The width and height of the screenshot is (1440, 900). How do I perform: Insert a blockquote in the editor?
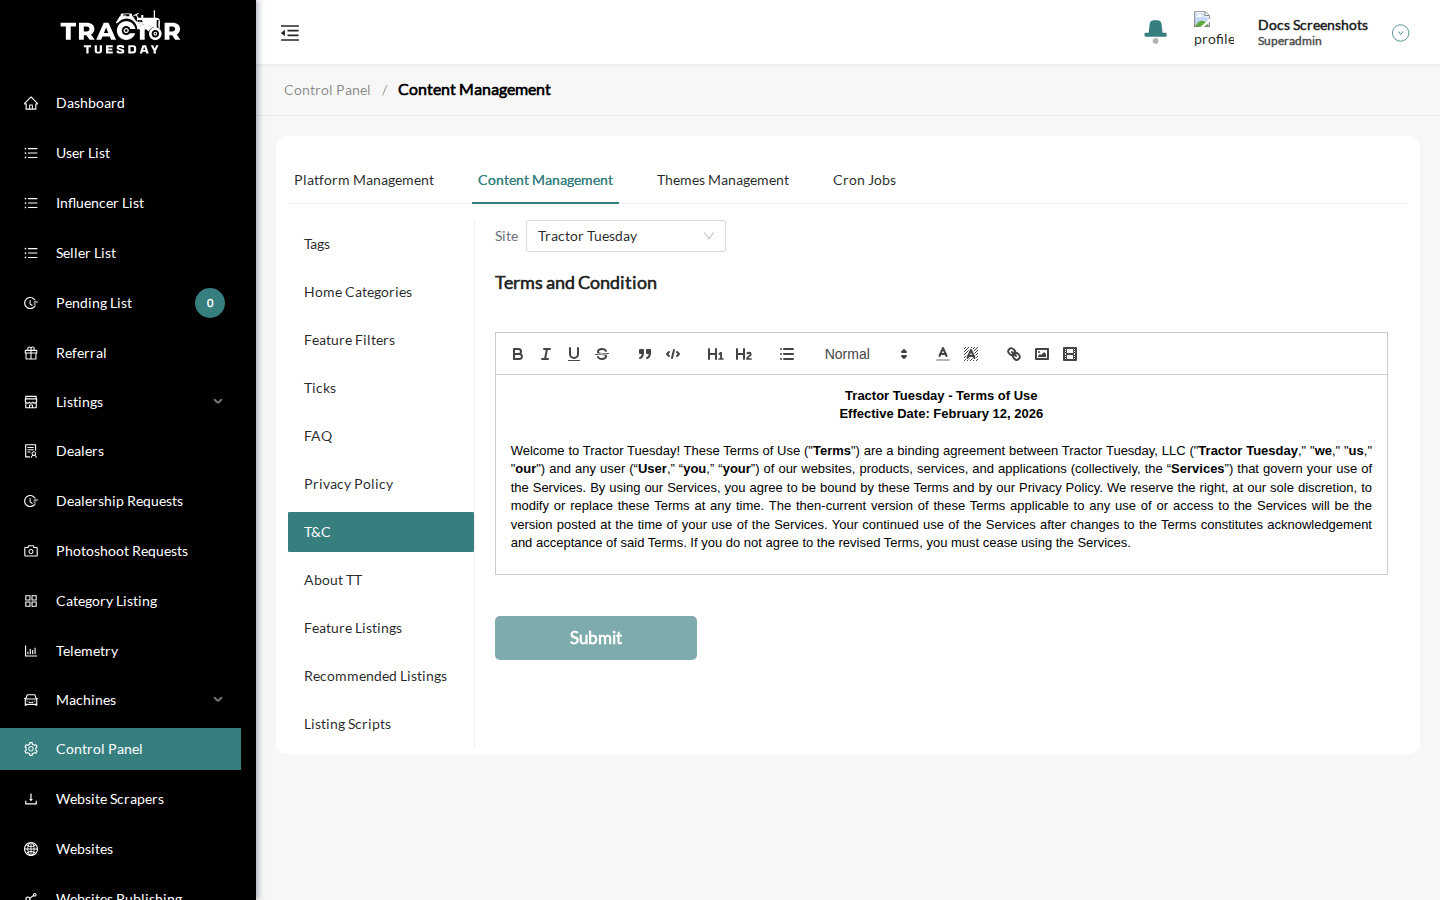[x=645, y=354]
